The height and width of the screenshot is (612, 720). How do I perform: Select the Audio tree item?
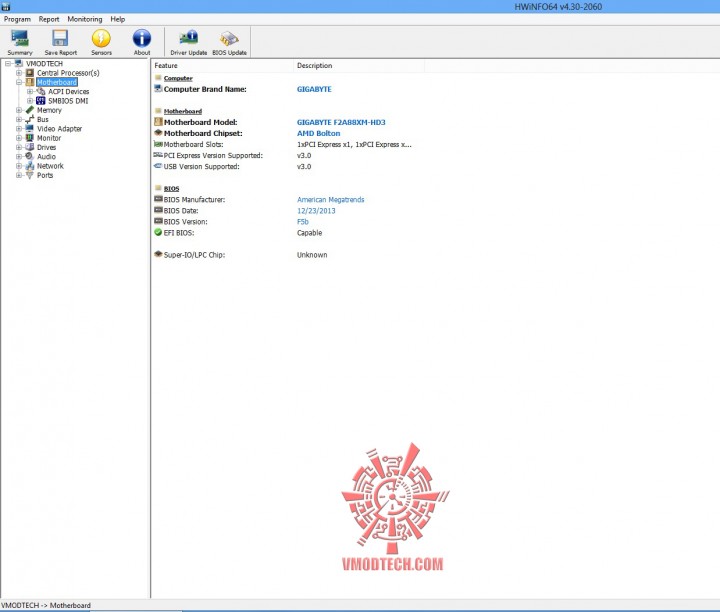46,157
